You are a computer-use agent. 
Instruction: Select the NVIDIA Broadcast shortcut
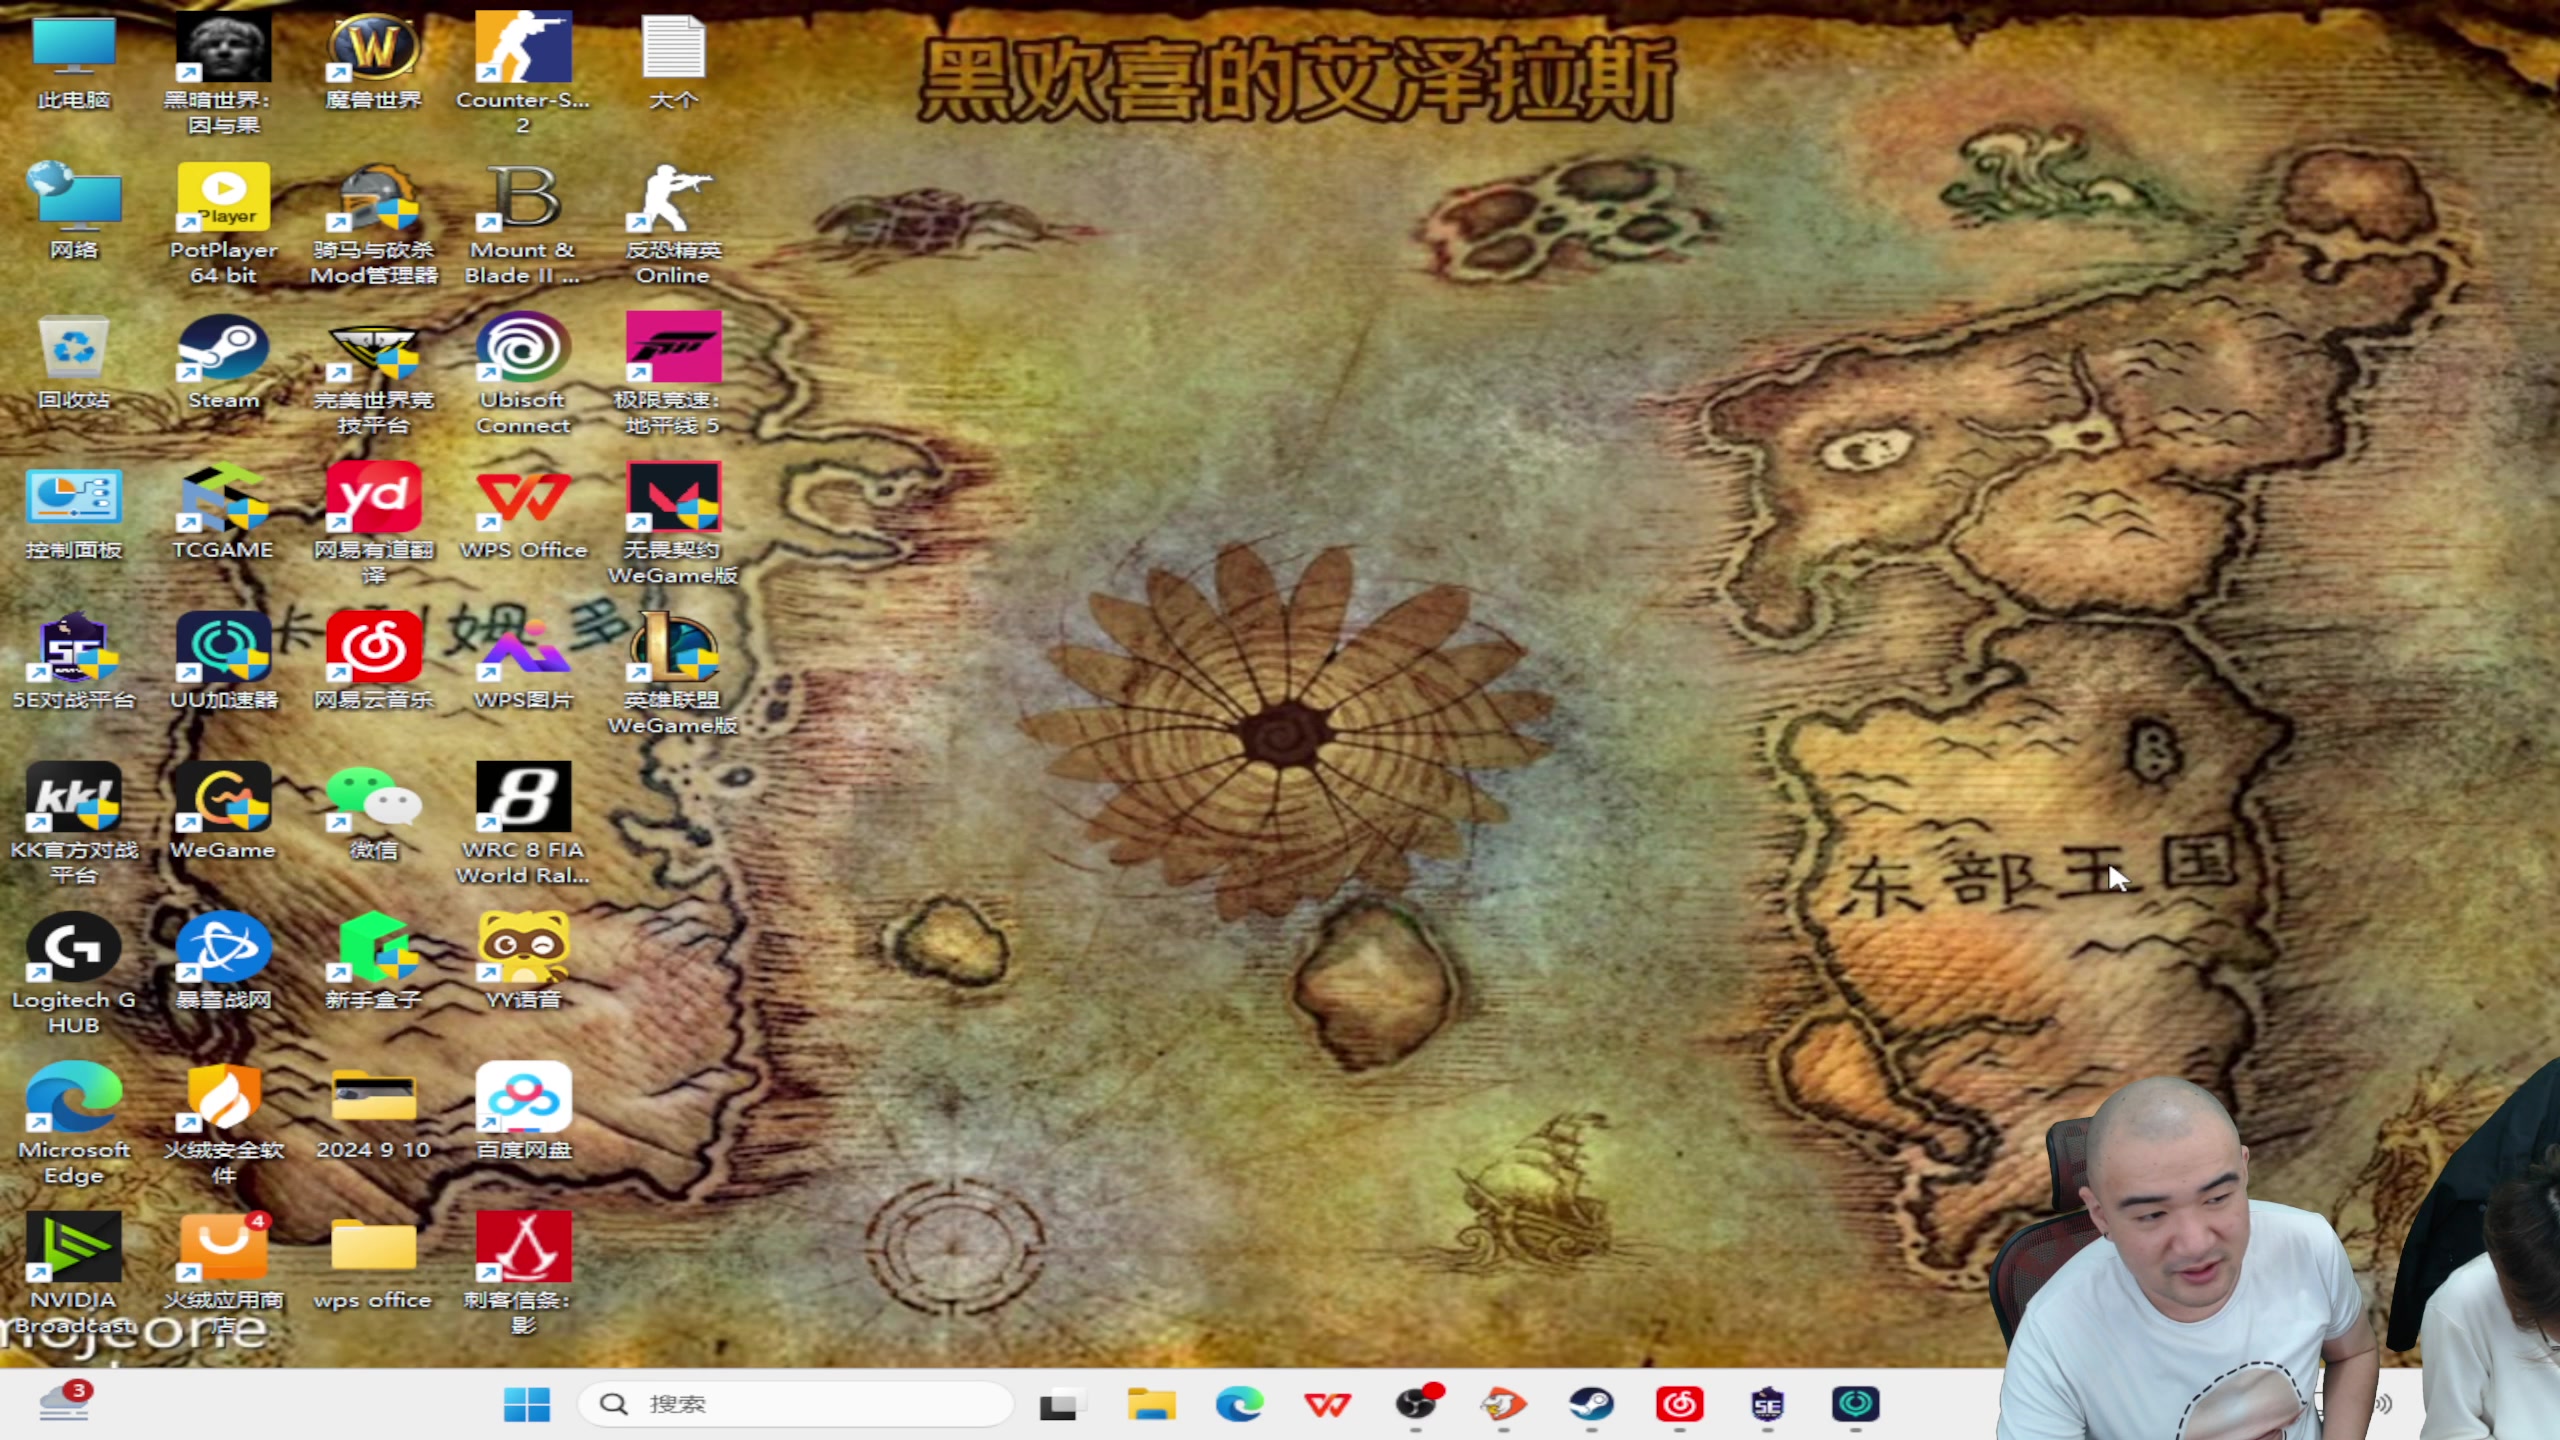pyautogui.click(x=74, y=1272)
